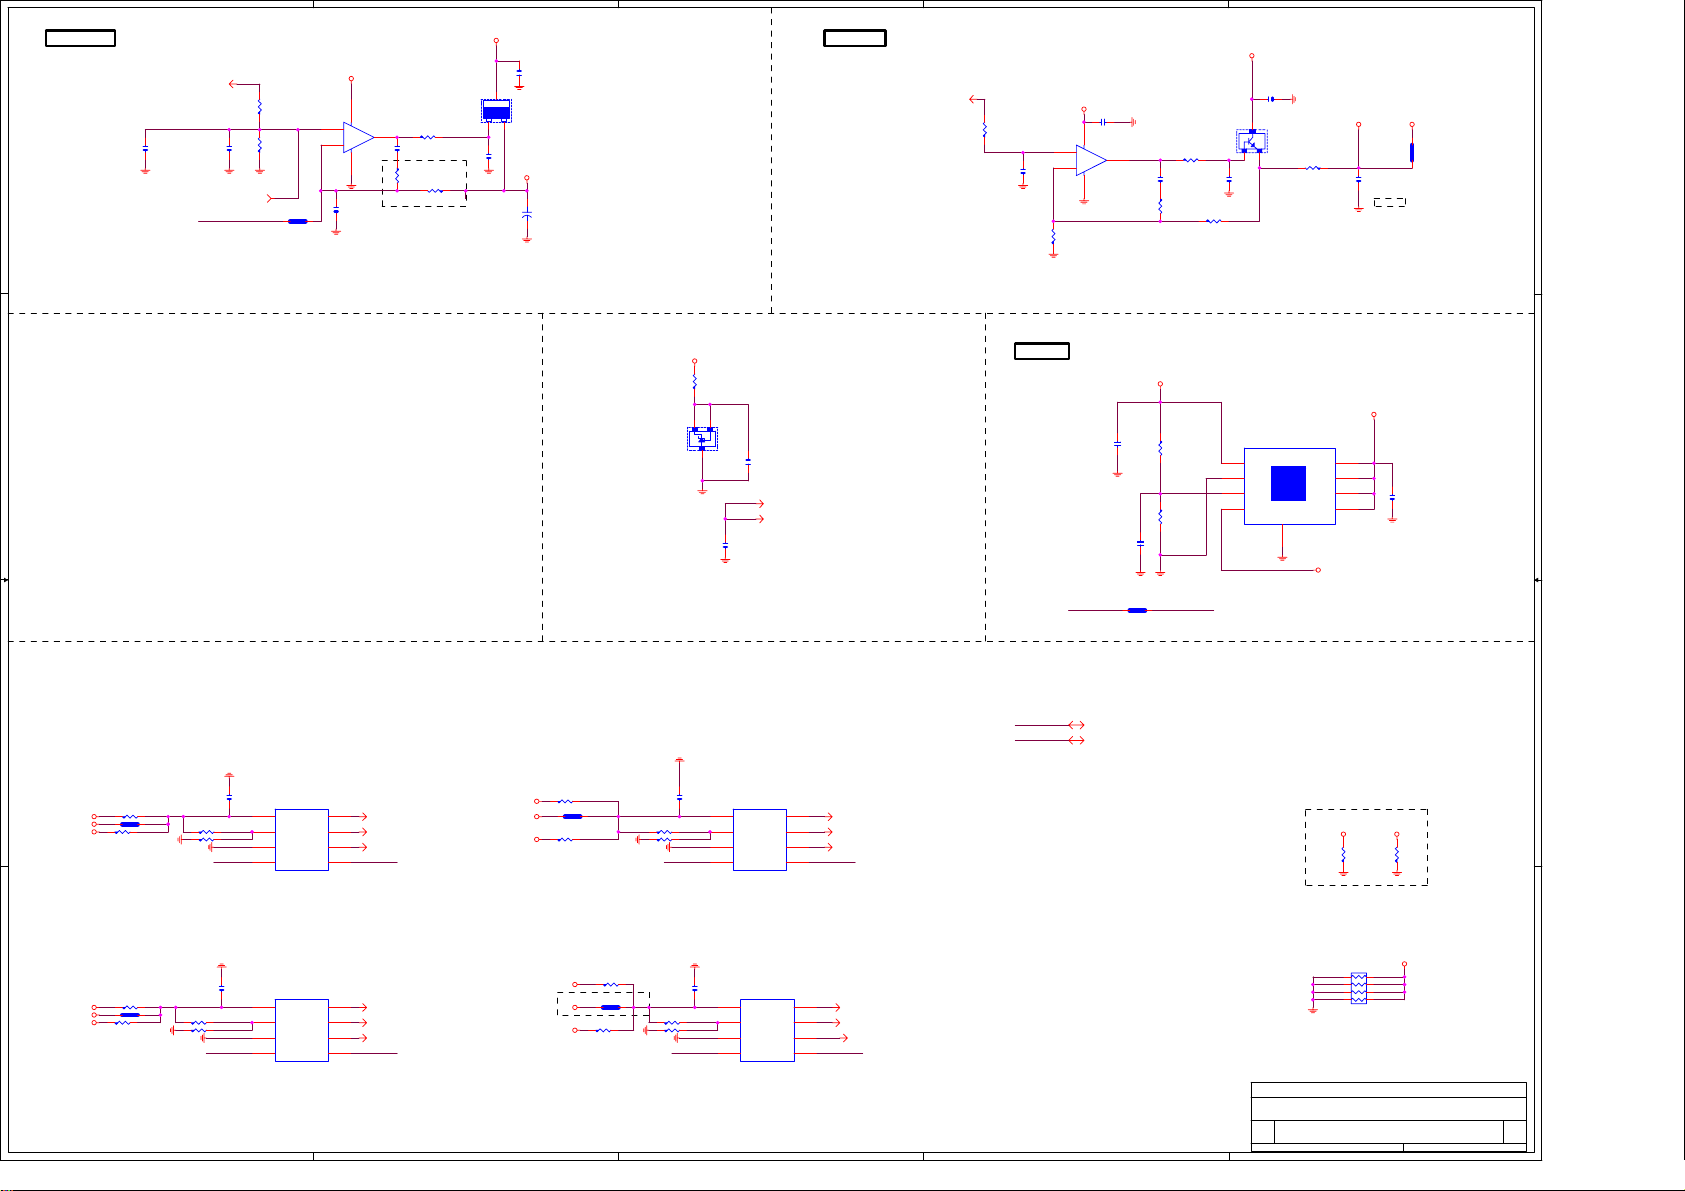Viewport: 1685px width, 1191px height.
Task: Click the polarized capacitor with curved plate
Action: (527, 215)
